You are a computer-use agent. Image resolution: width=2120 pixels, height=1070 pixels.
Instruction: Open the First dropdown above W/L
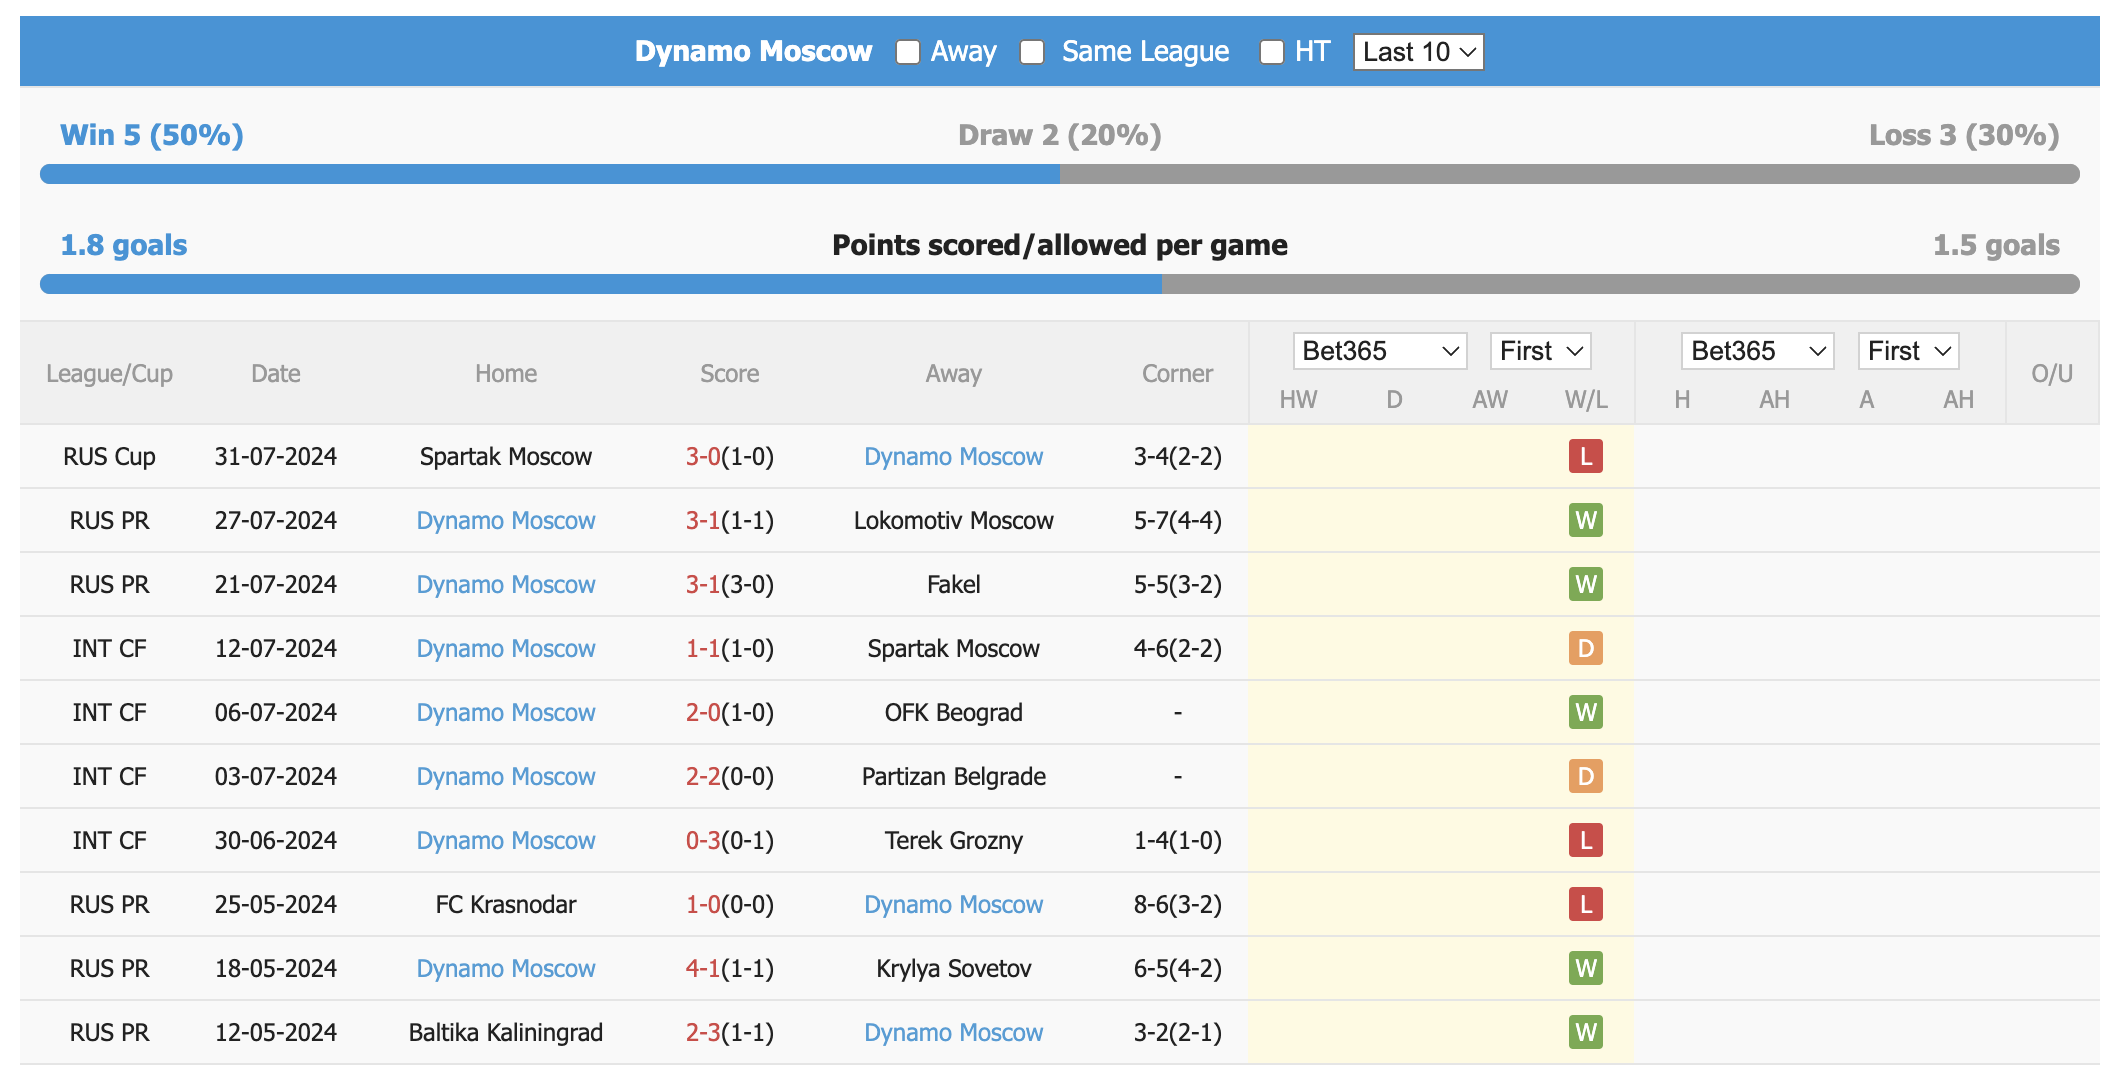1540,351
